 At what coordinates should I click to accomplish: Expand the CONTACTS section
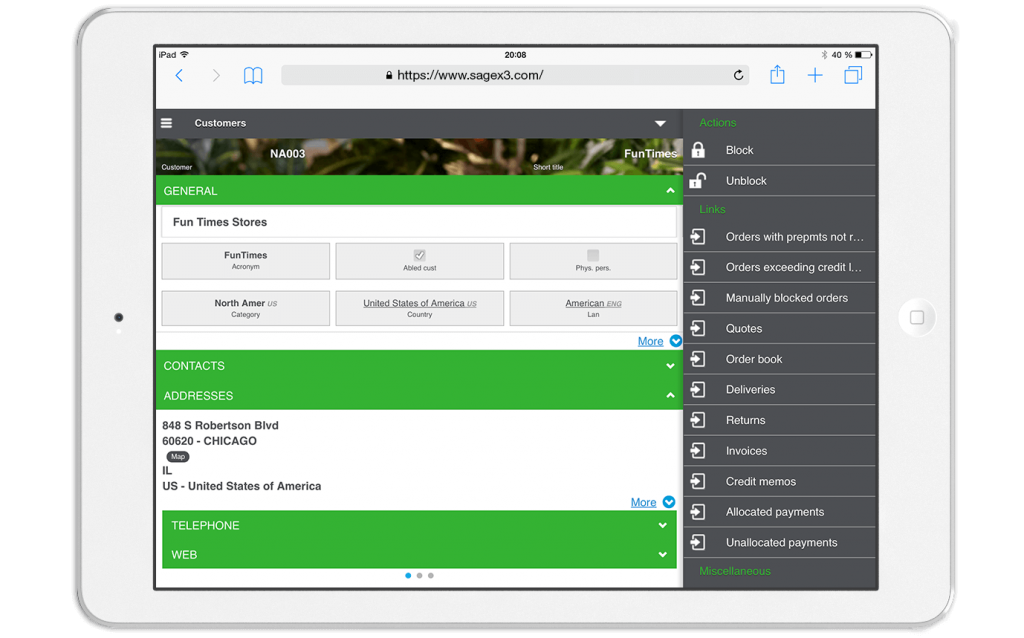670,366
